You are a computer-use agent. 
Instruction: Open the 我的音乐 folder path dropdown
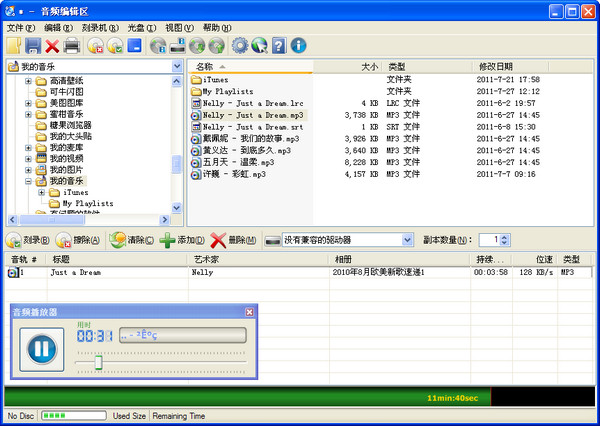click(177, 66)
